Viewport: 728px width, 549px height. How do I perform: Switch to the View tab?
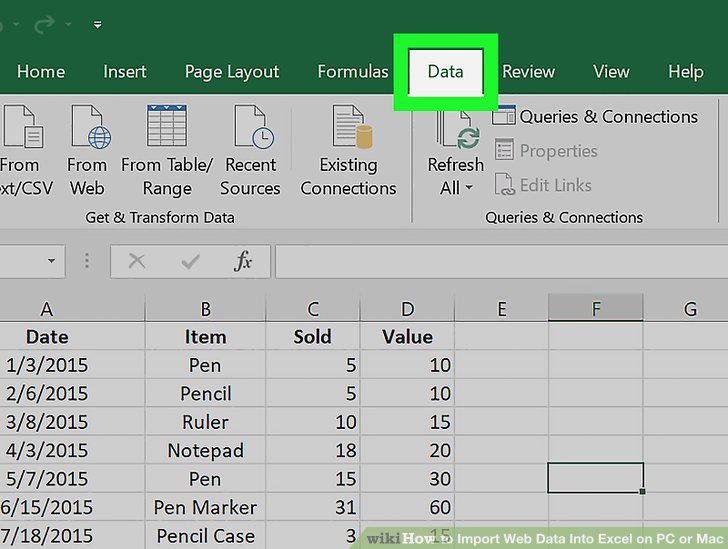tap(611, 72)
